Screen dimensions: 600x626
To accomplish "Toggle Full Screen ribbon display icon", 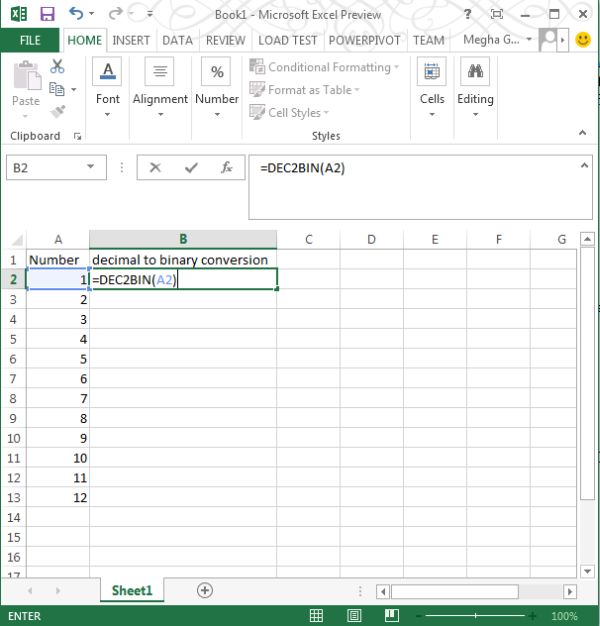I will pyautogui.click(x=497, y=14).
